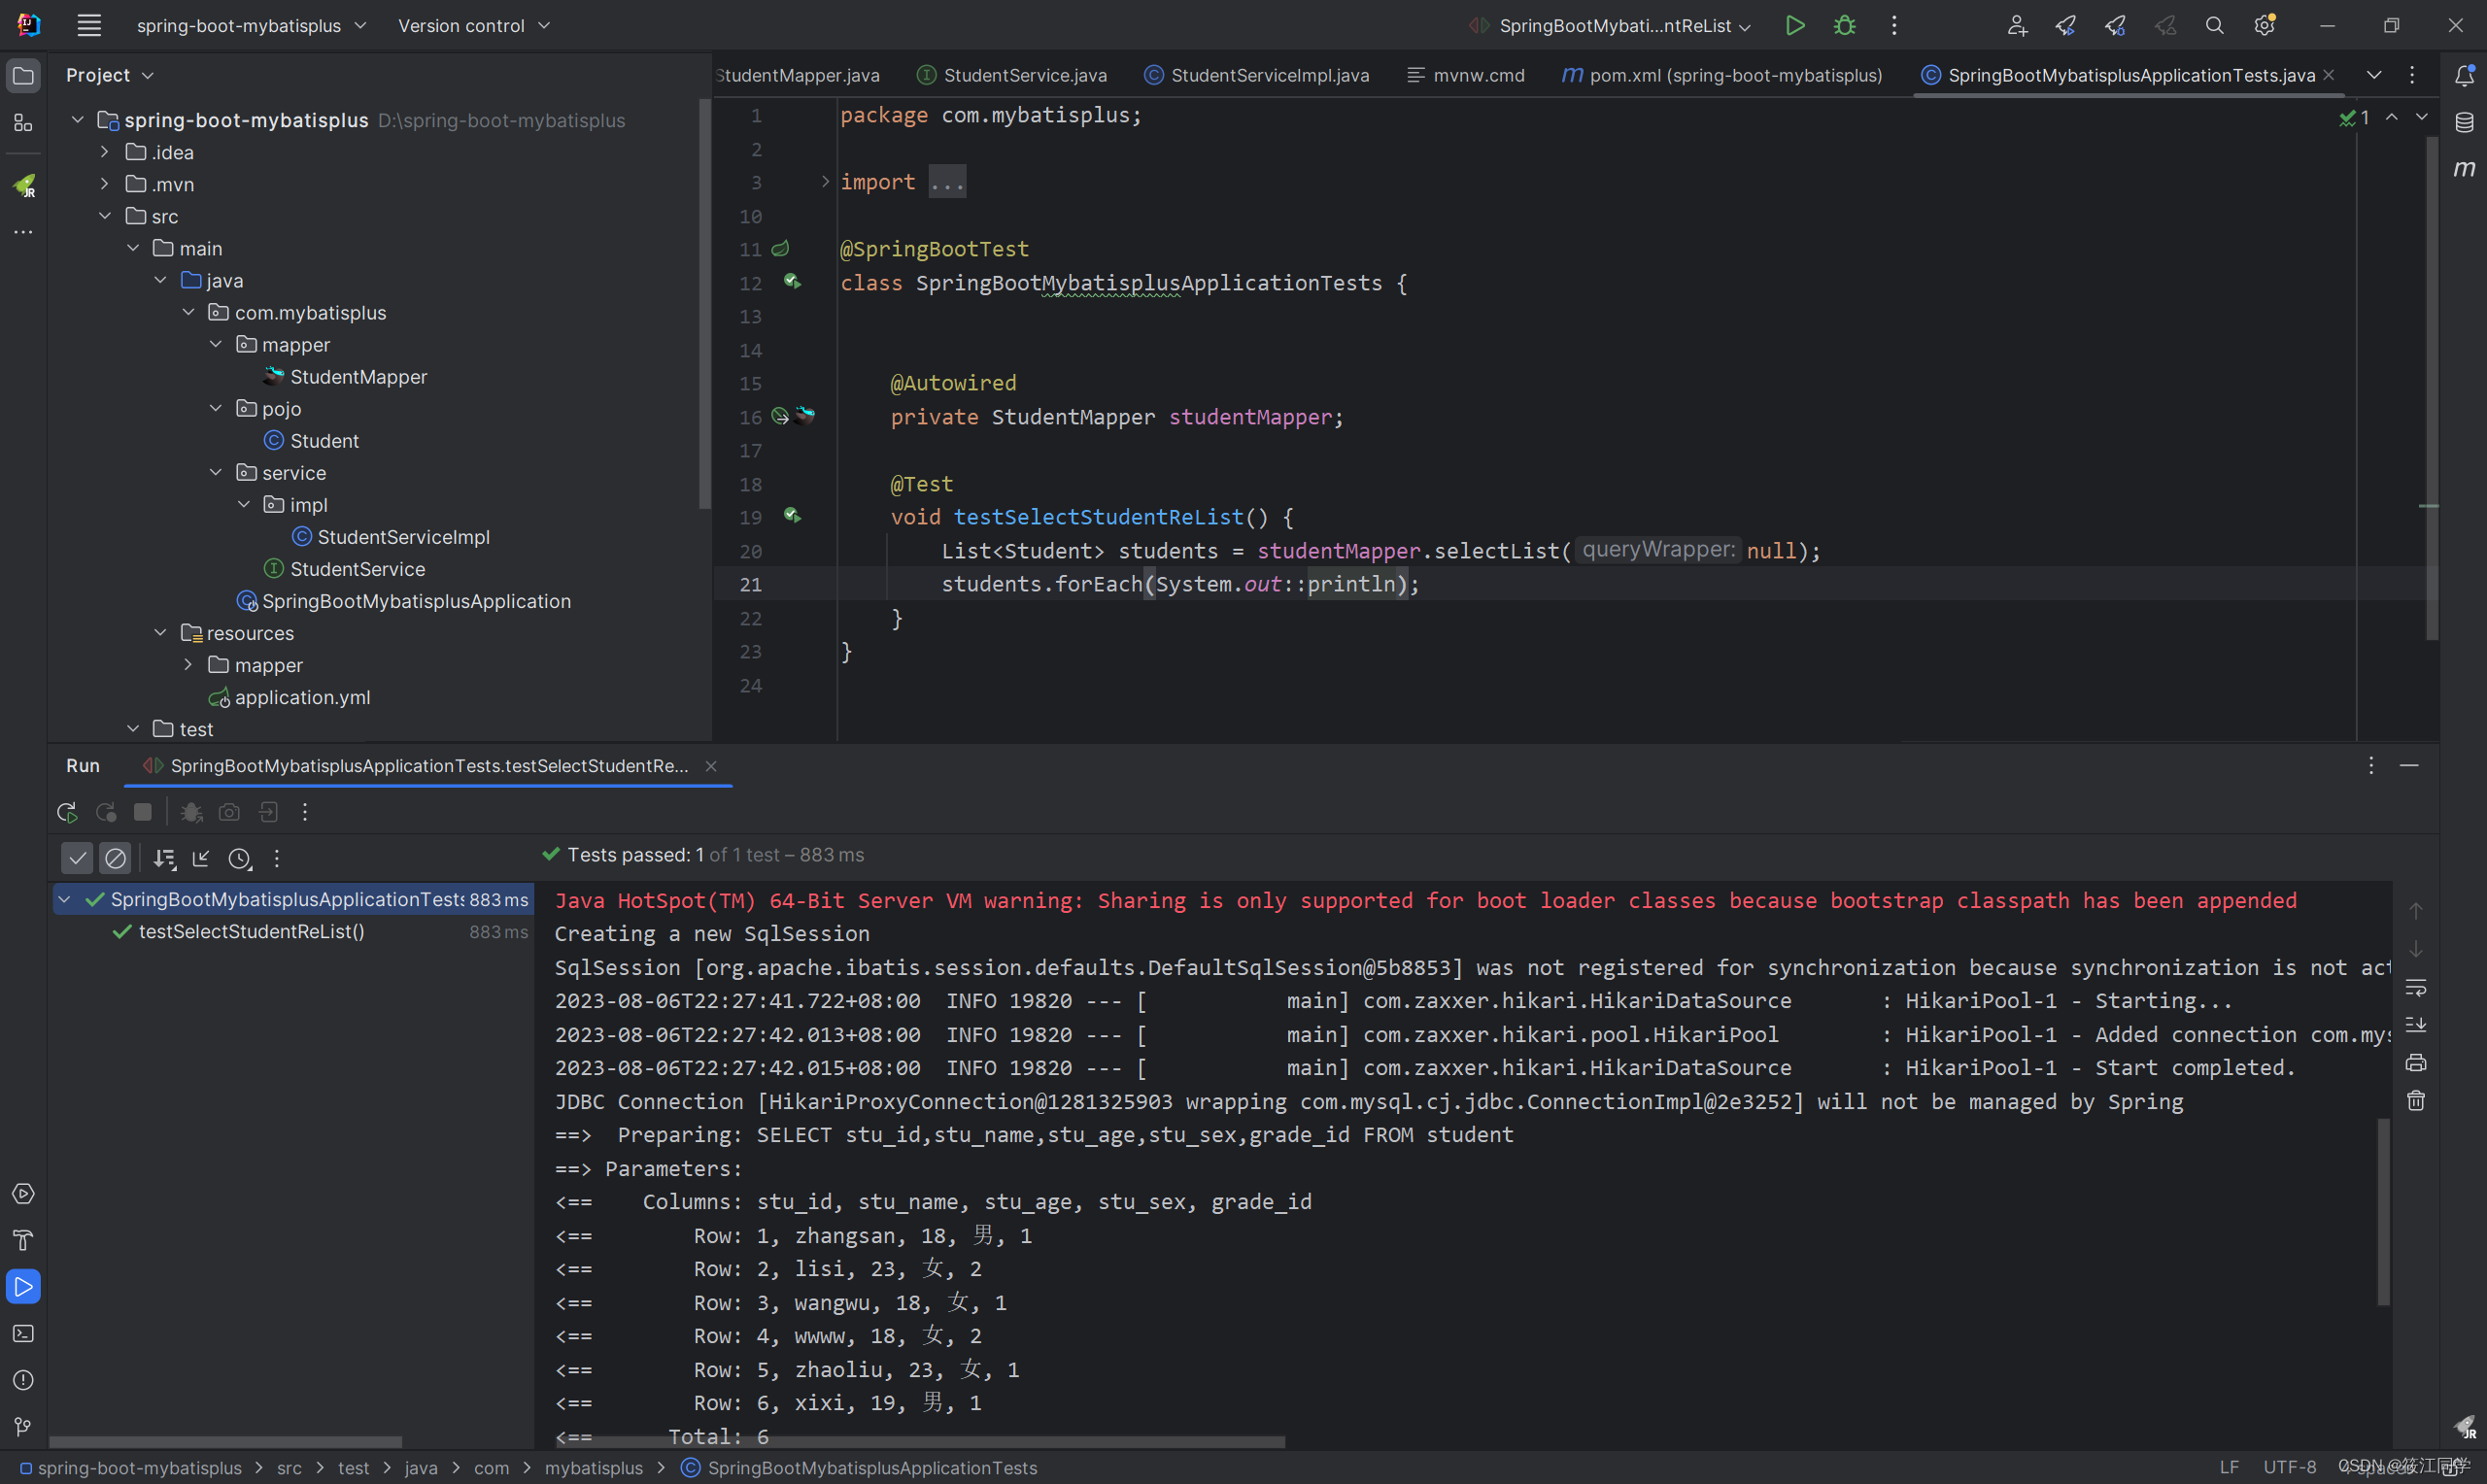
Task: Click the sort alphabetically test icon
Action: pos(164,858)
